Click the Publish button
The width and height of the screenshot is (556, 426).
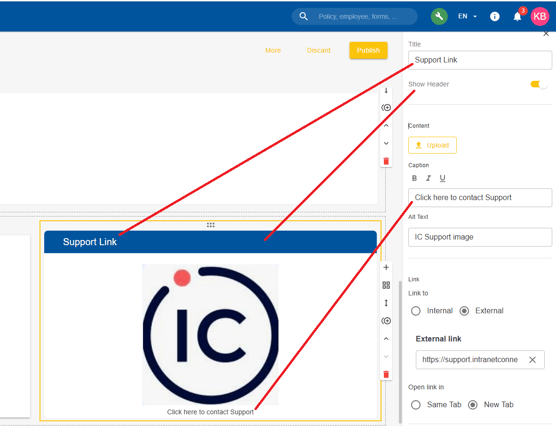(368, 50)
